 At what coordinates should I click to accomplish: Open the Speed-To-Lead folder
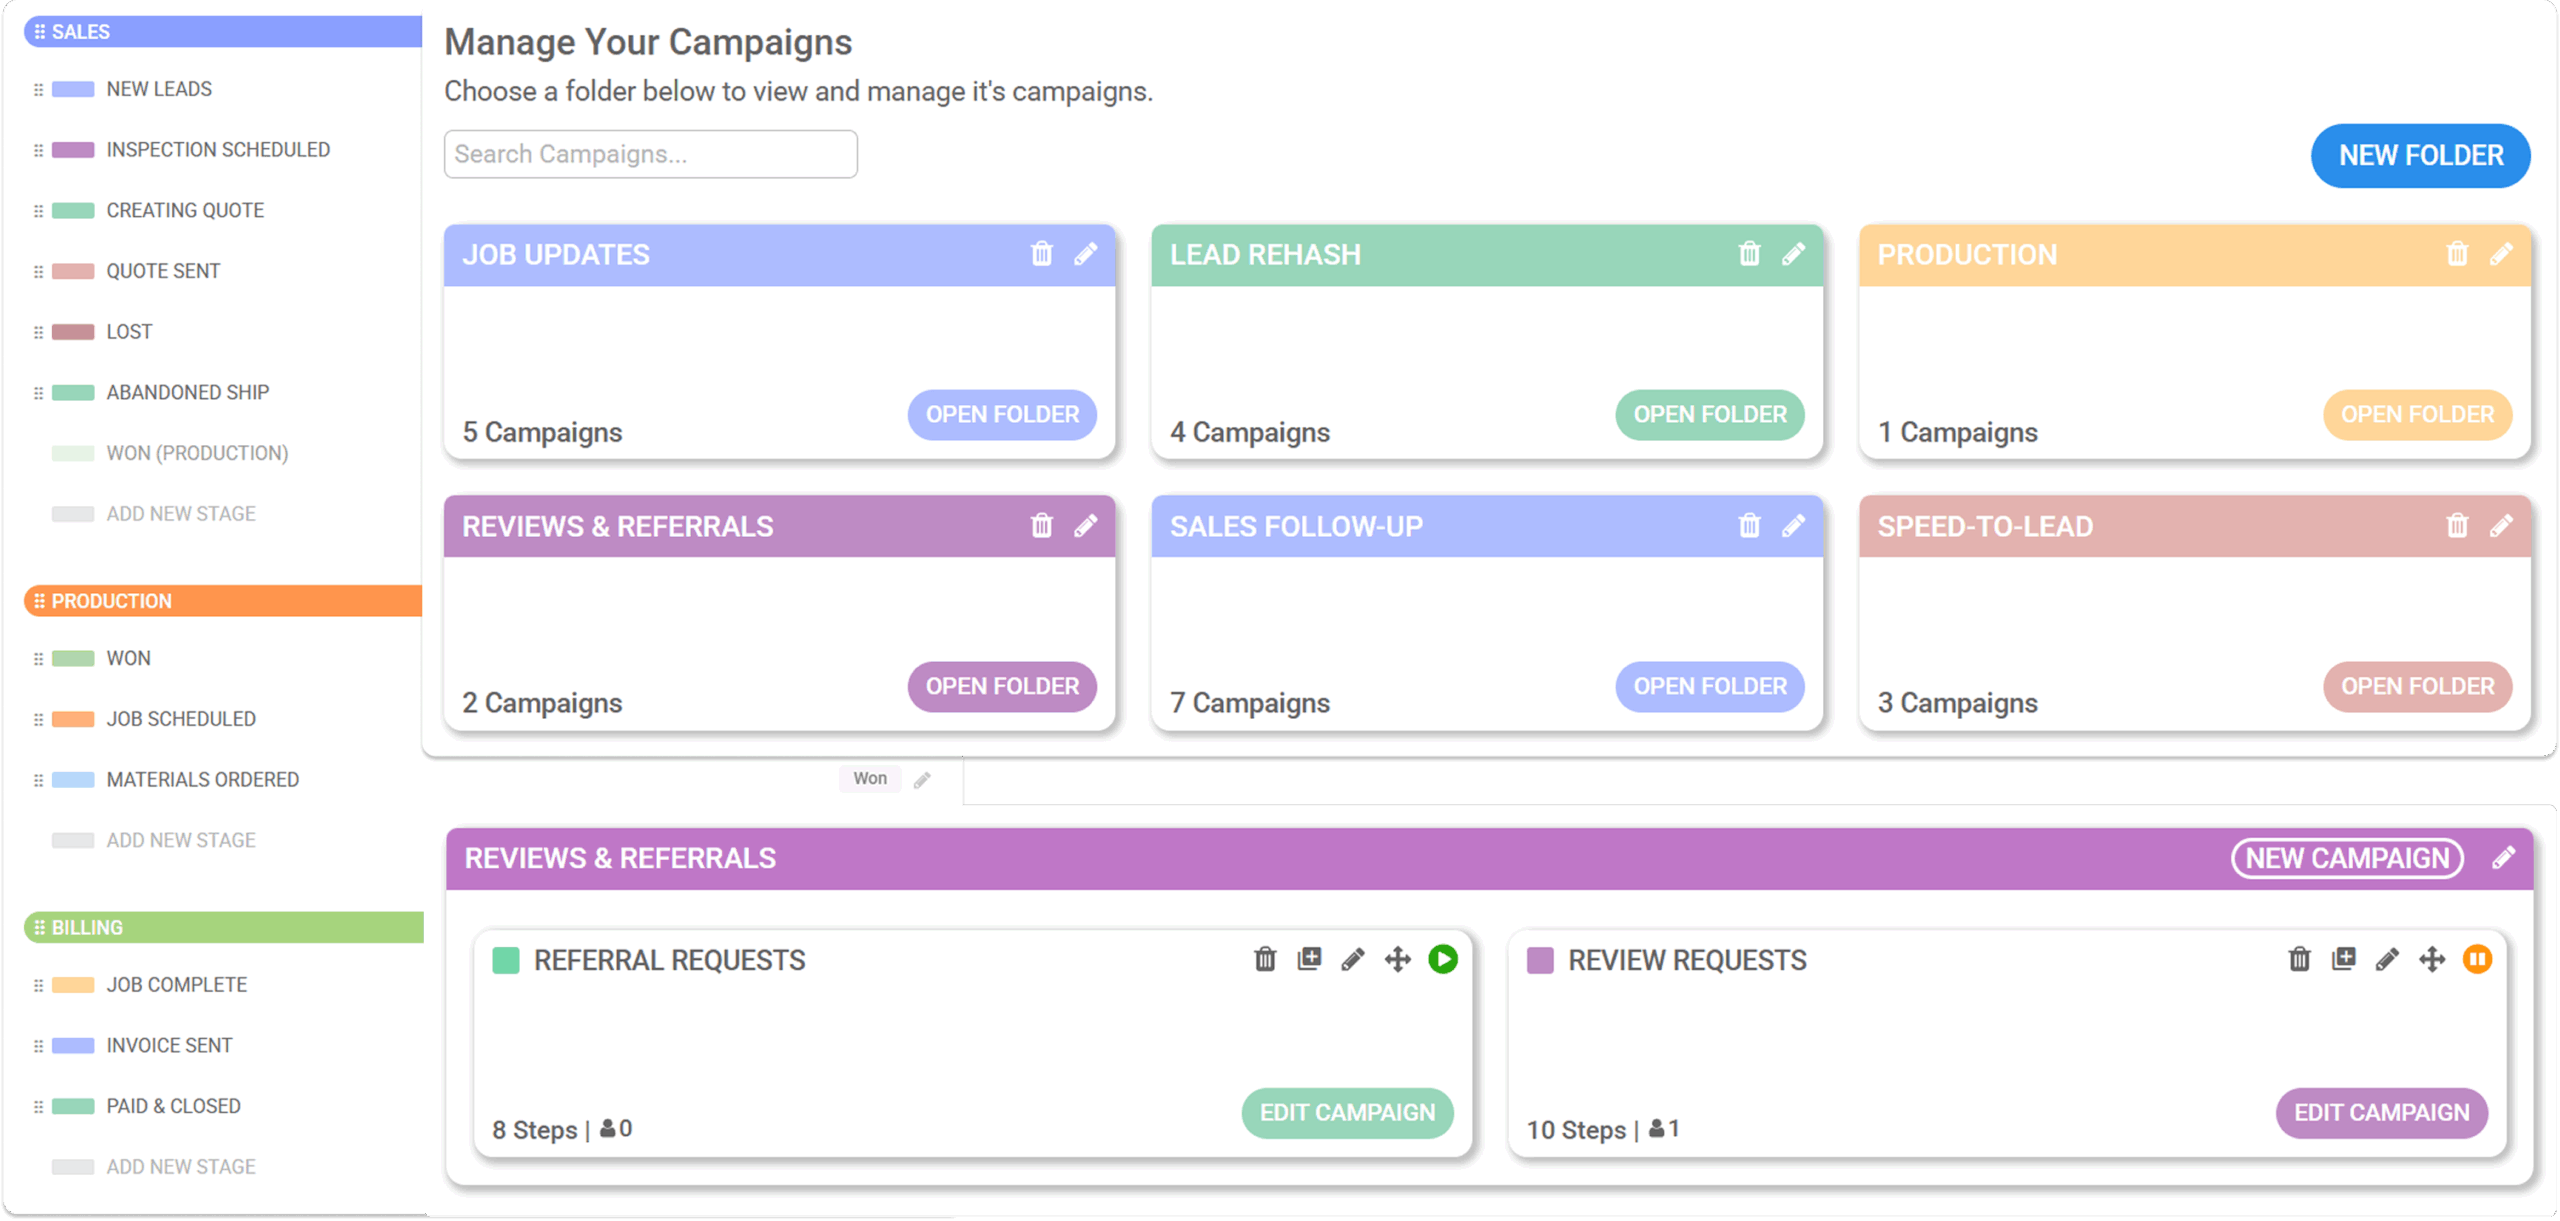2417,687
